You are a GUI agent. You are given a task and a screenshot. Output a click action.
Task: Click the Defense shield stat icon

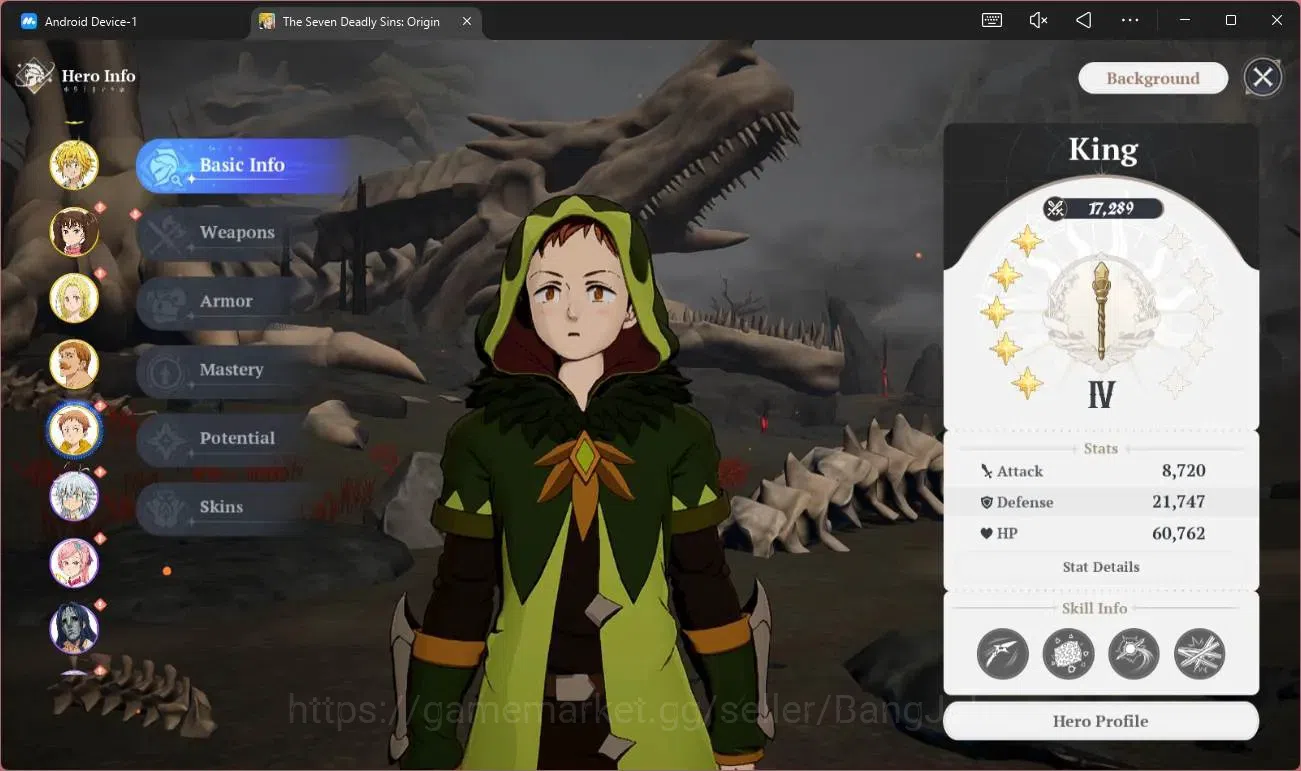(x=987, y=502)
